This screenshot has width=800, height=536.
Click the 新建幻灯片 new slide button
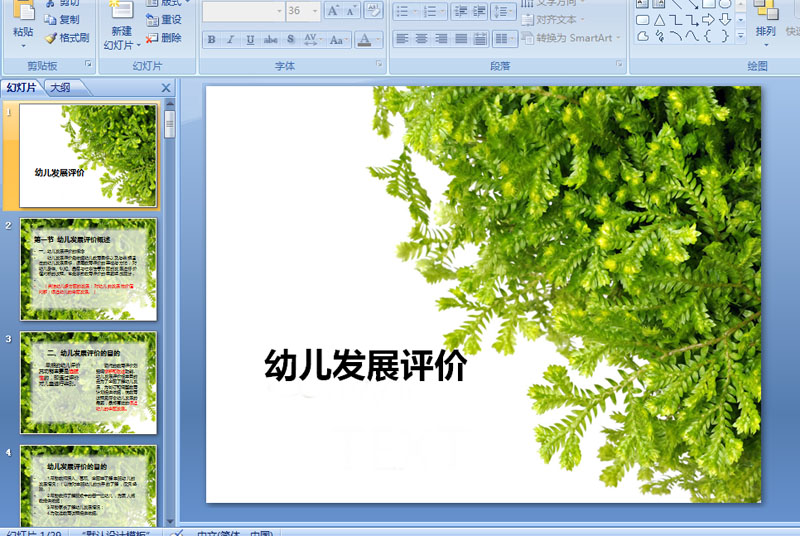(x=121, y=25)
